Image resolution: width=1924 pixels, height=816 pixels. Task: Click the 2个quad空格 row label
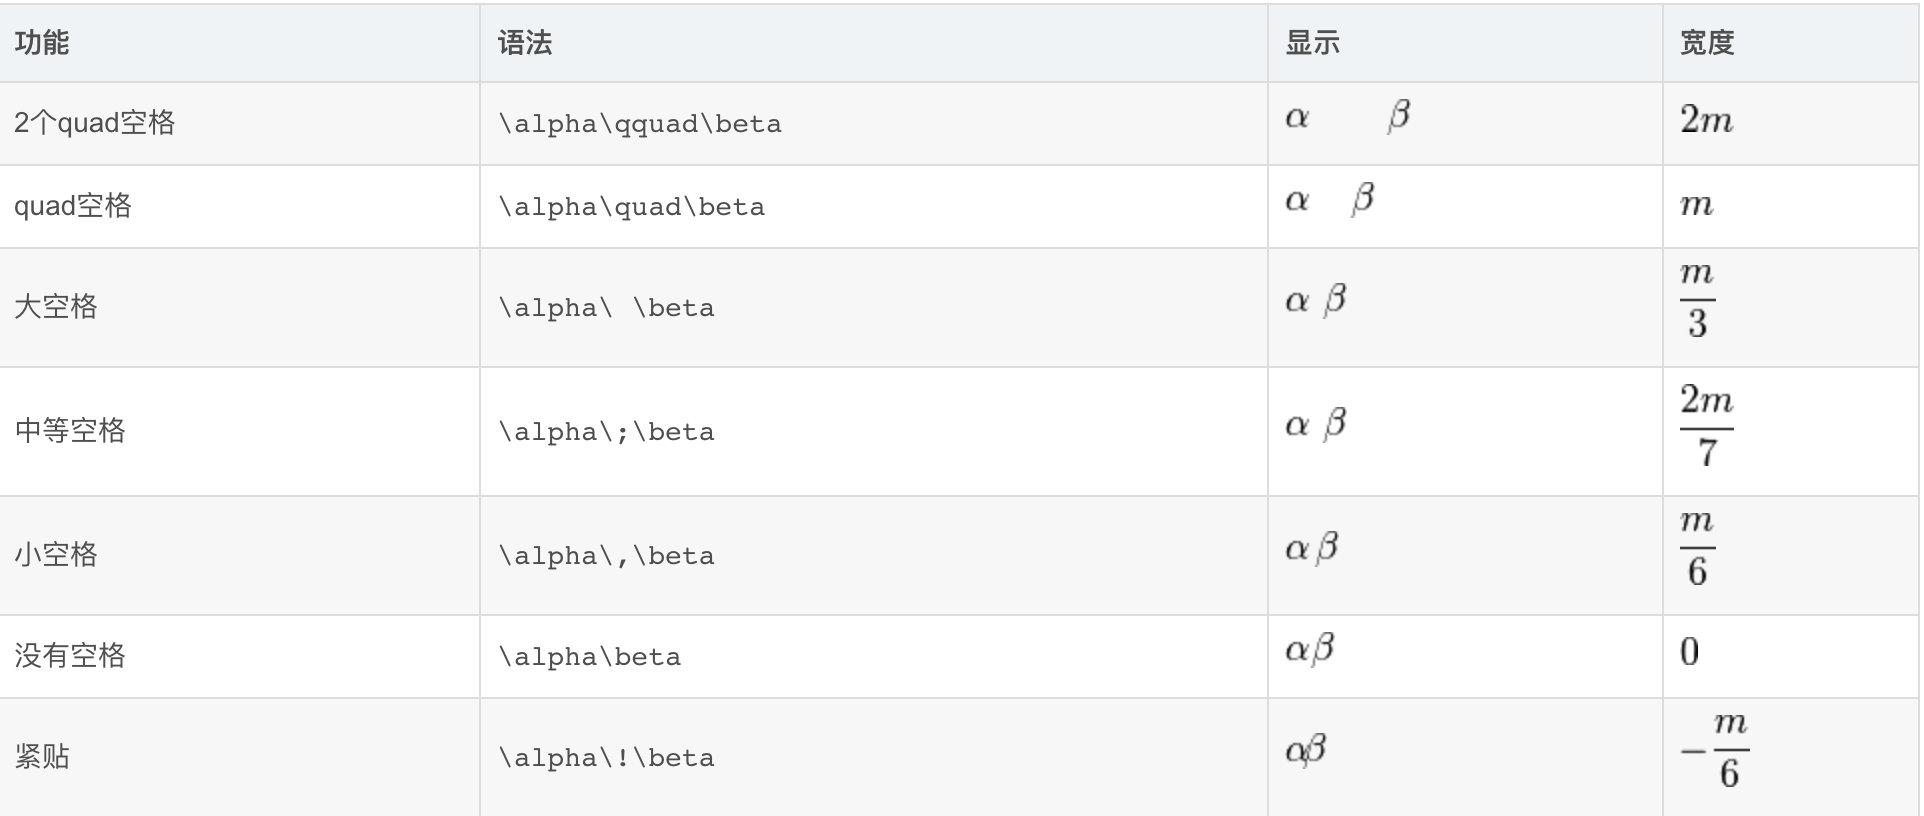95,123
